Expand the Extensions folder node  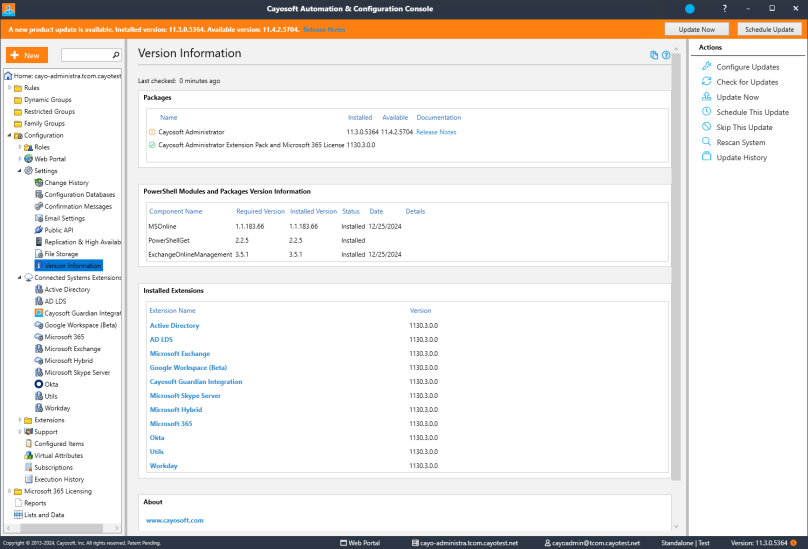coord(20,420)
